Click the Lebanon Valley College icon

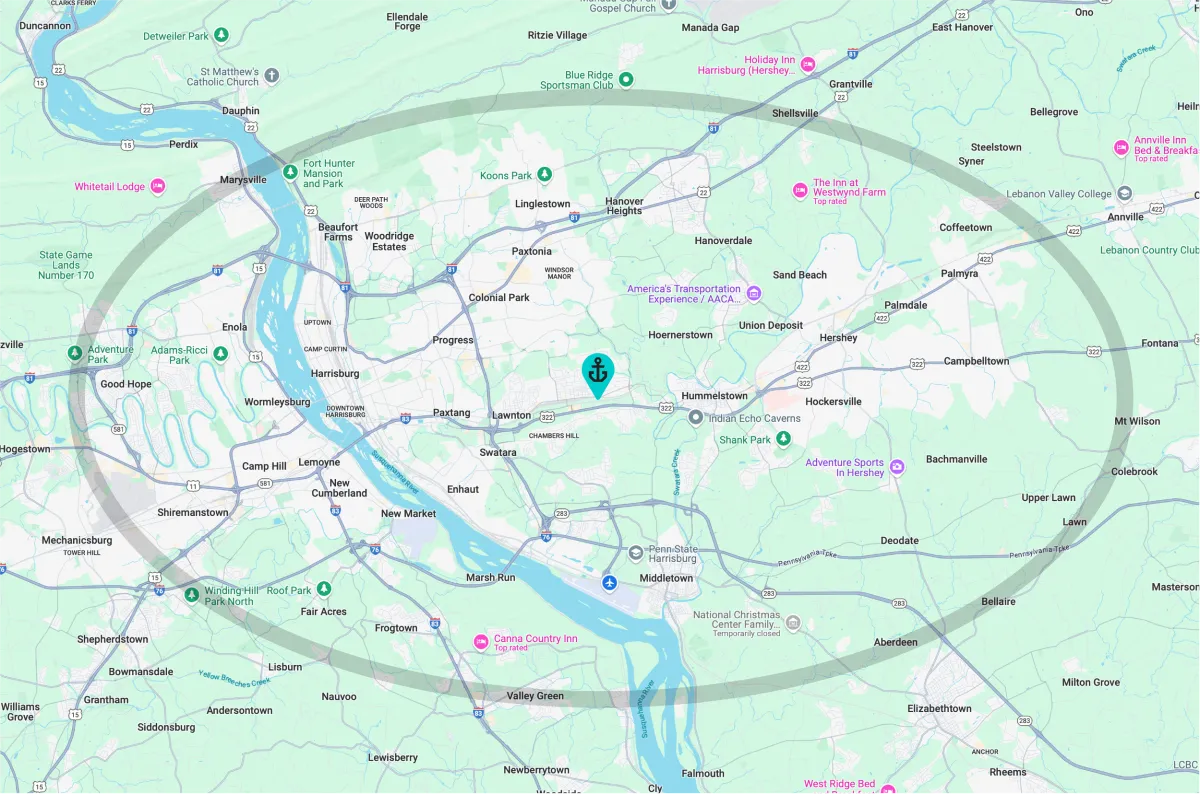1125,193
